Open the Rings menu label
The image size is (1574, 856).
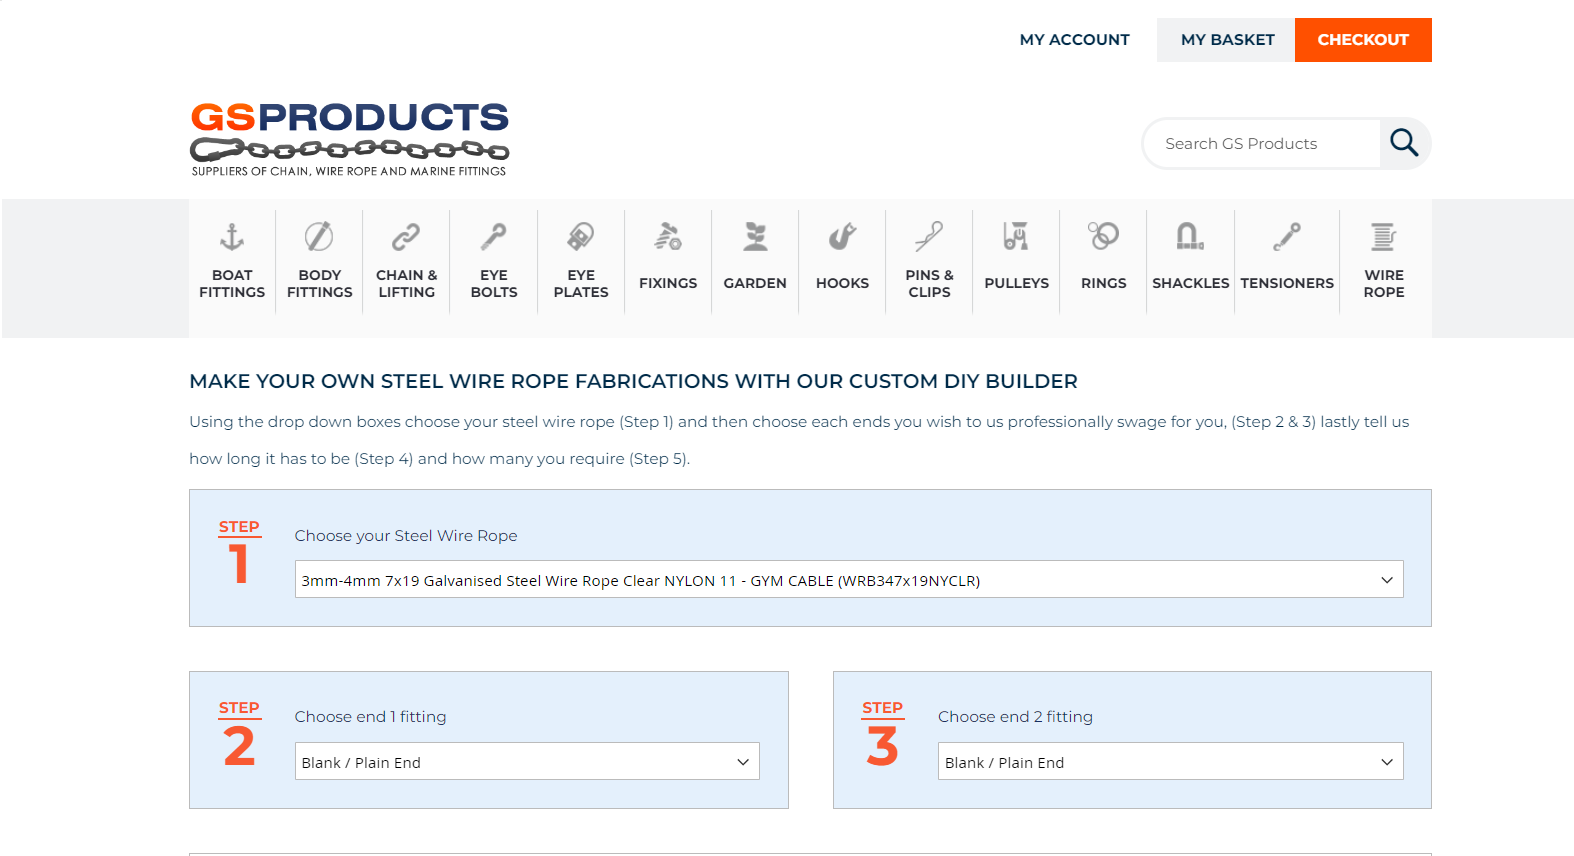[1103, 283]
